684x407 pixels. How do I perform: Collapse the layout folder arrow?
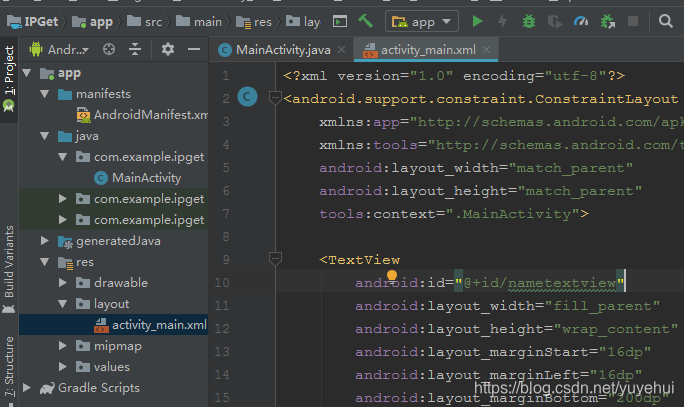(x=63, y=304)
